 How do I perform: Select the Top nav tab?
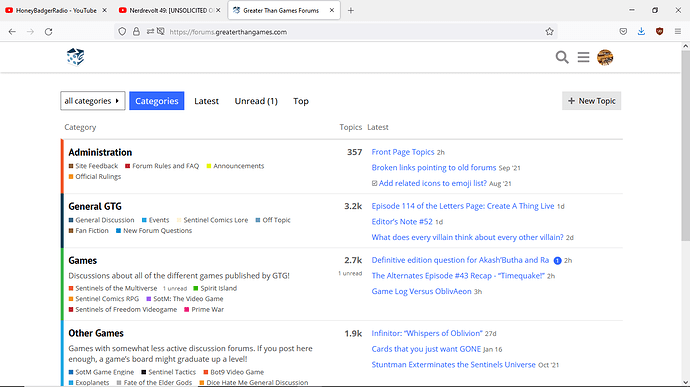coord(301,101)
